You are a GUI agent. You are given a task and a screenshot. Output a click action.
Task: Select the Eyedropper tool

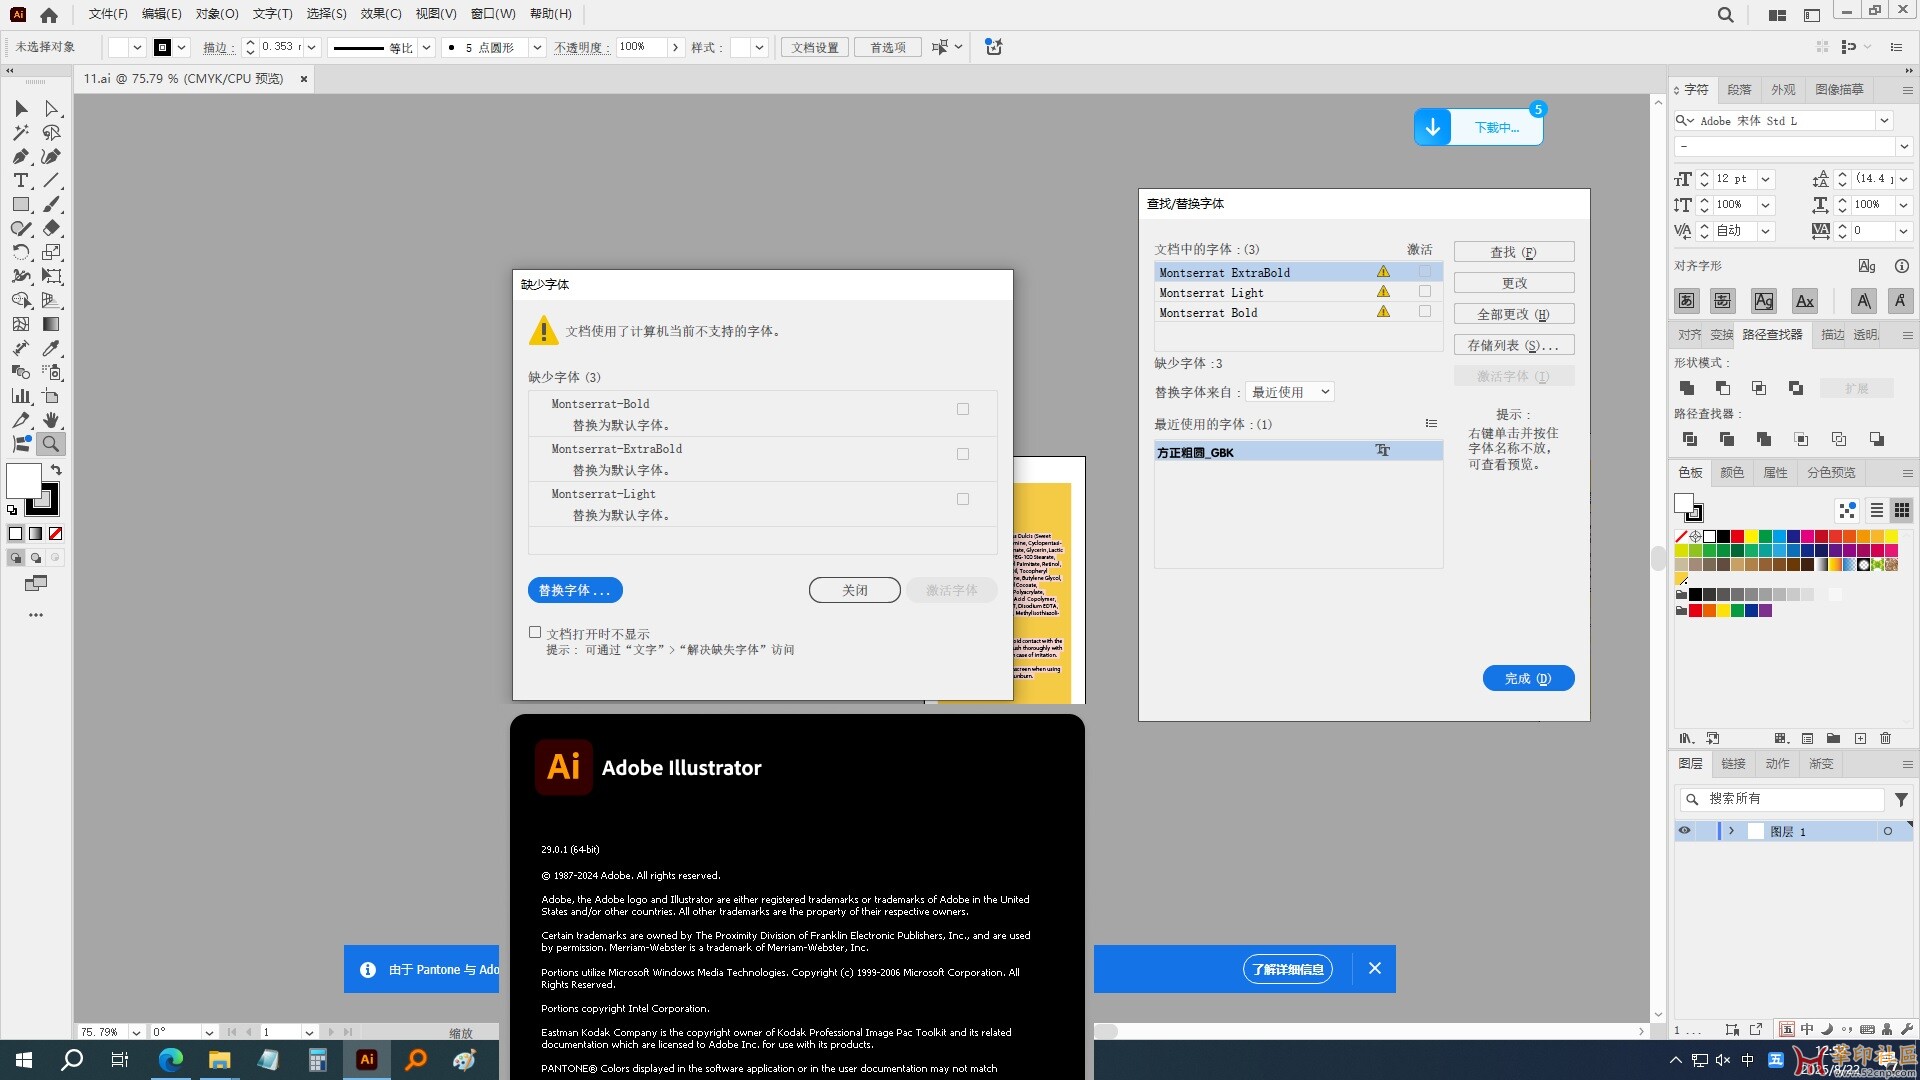[x=52, y=348]
